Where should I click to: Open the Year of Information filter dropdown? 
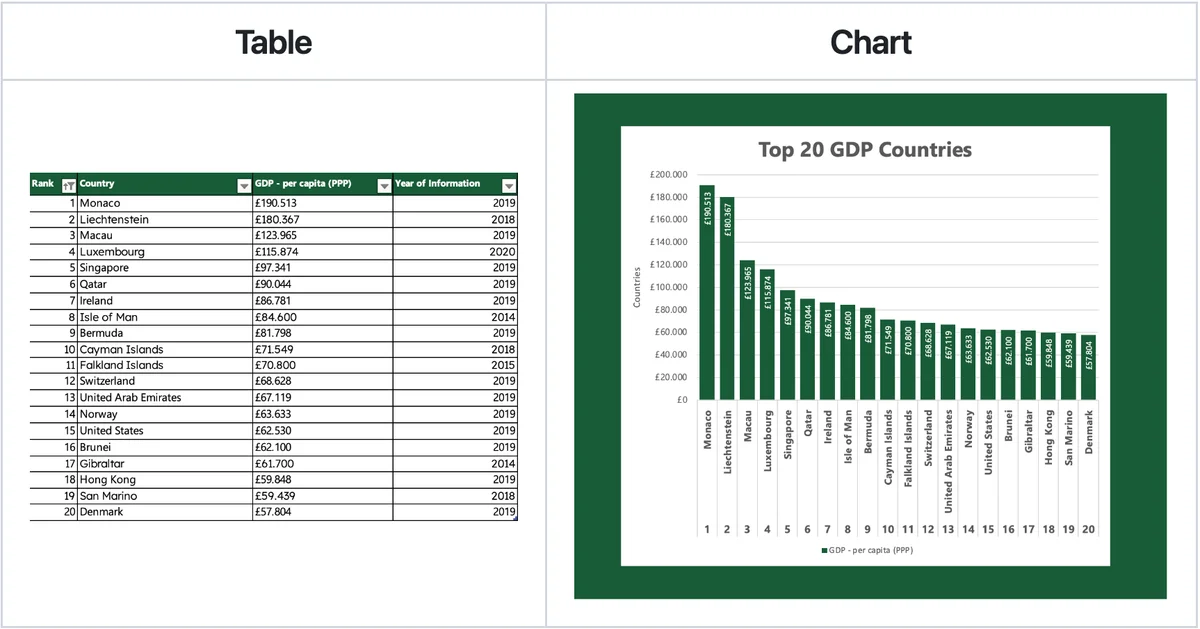click(509, 185)
